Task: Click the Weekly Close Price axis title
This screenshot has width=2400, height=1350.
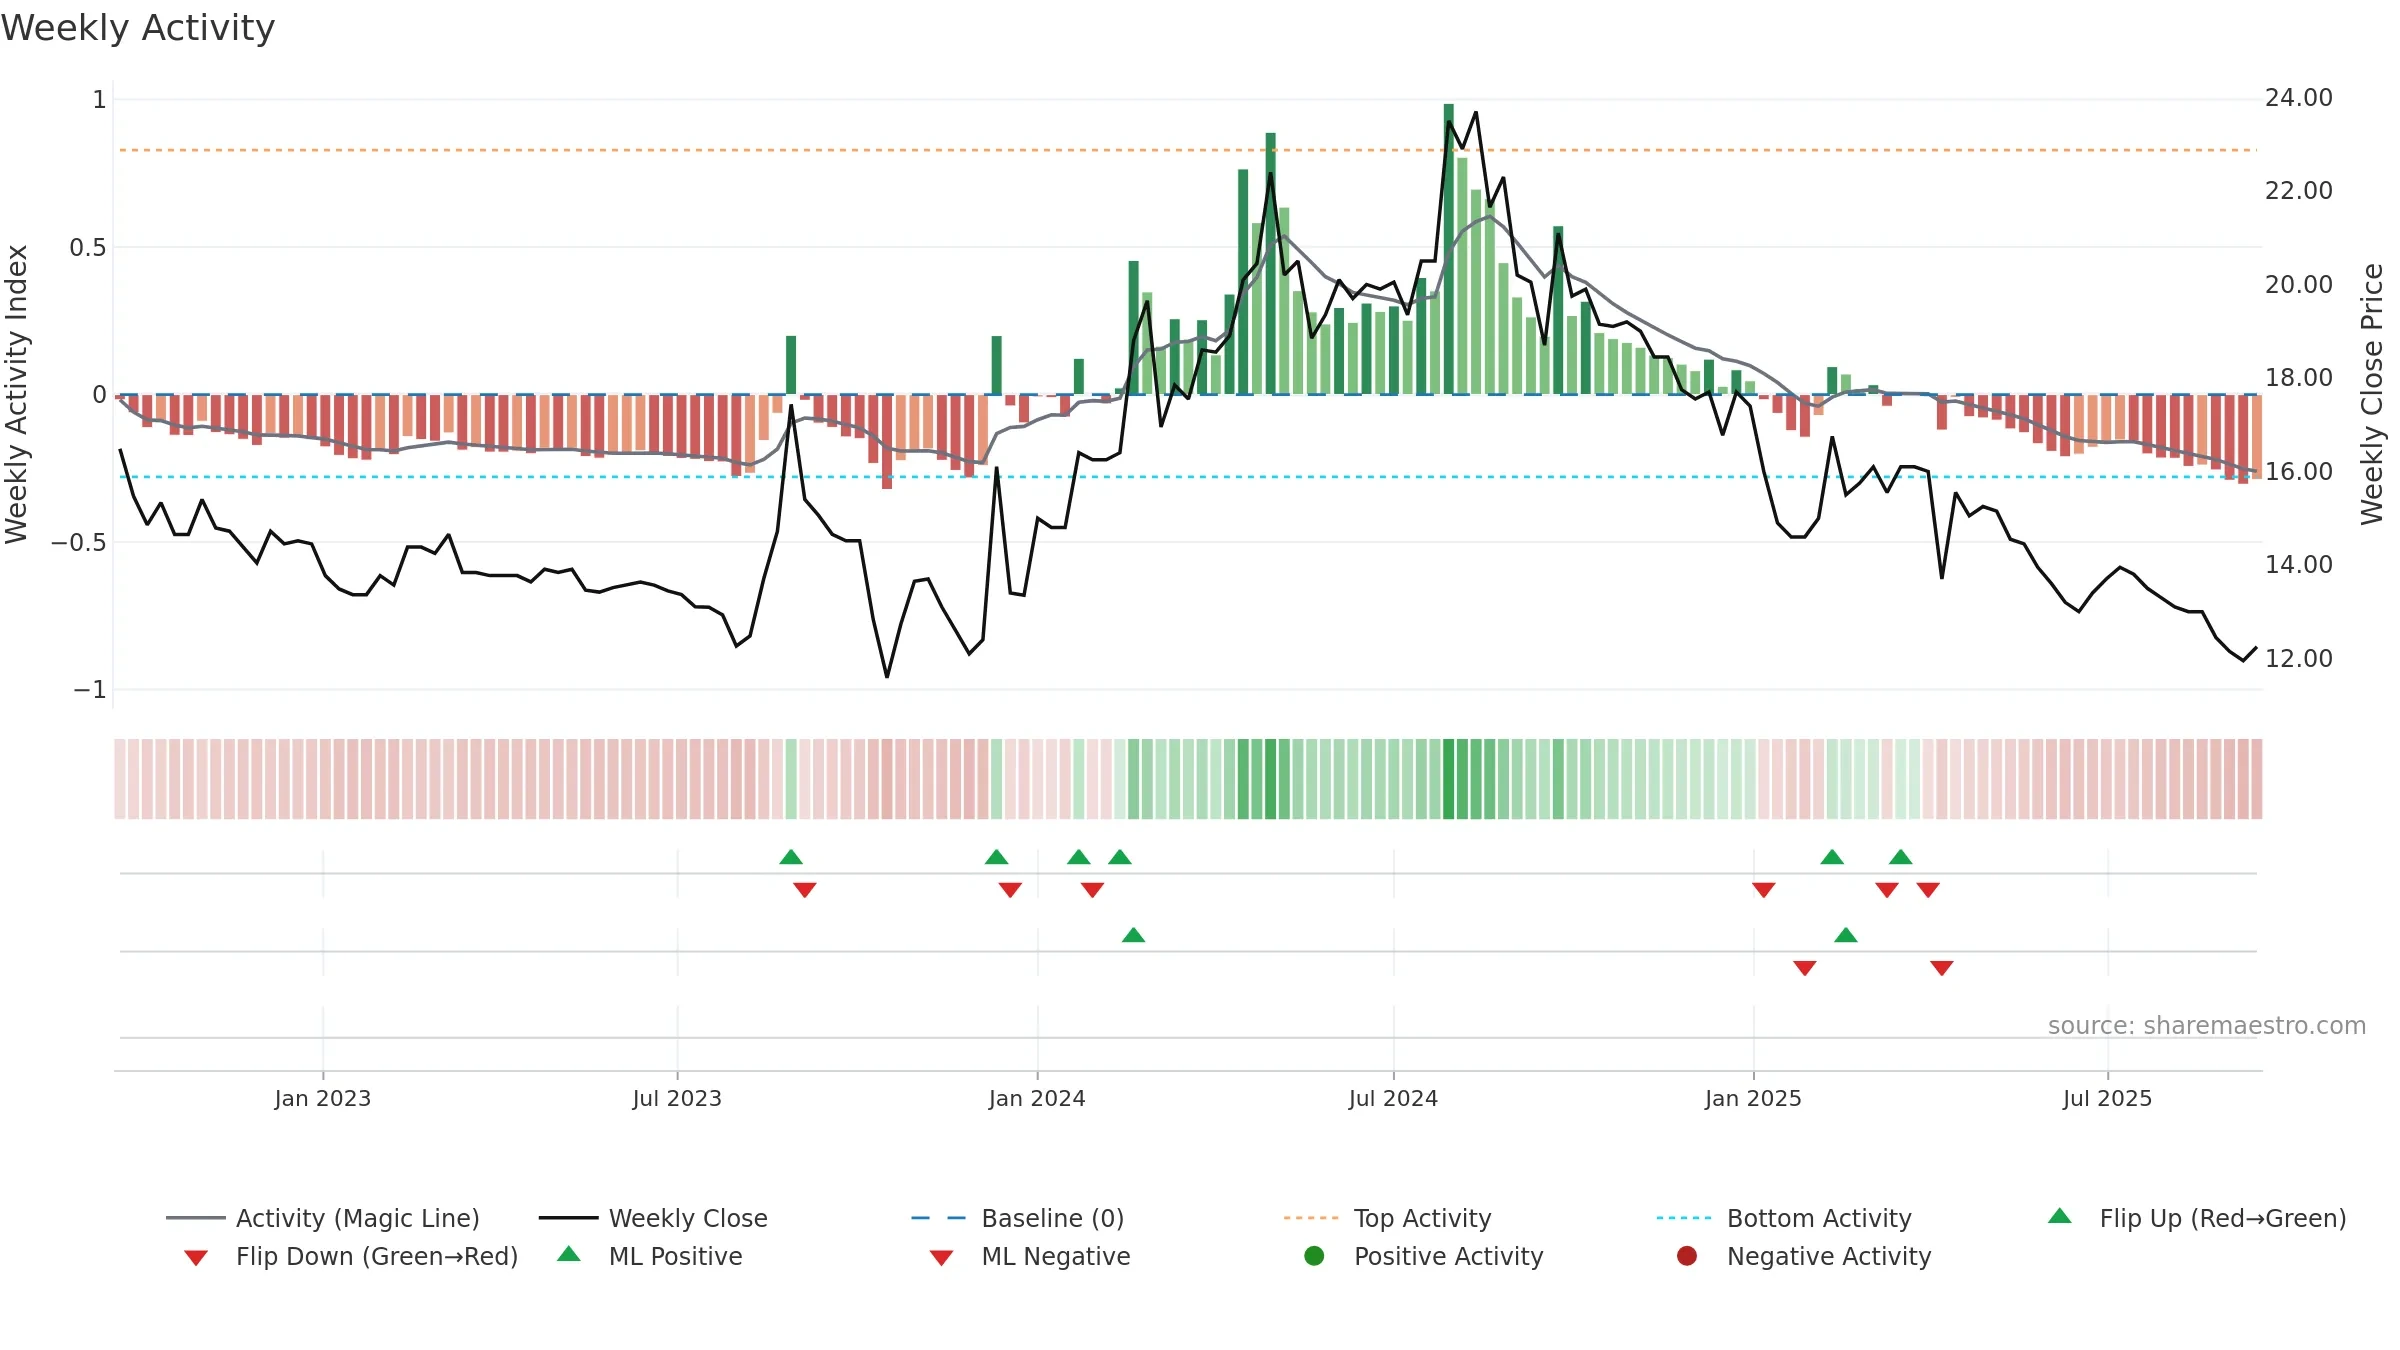Action: click(2372, 394)
